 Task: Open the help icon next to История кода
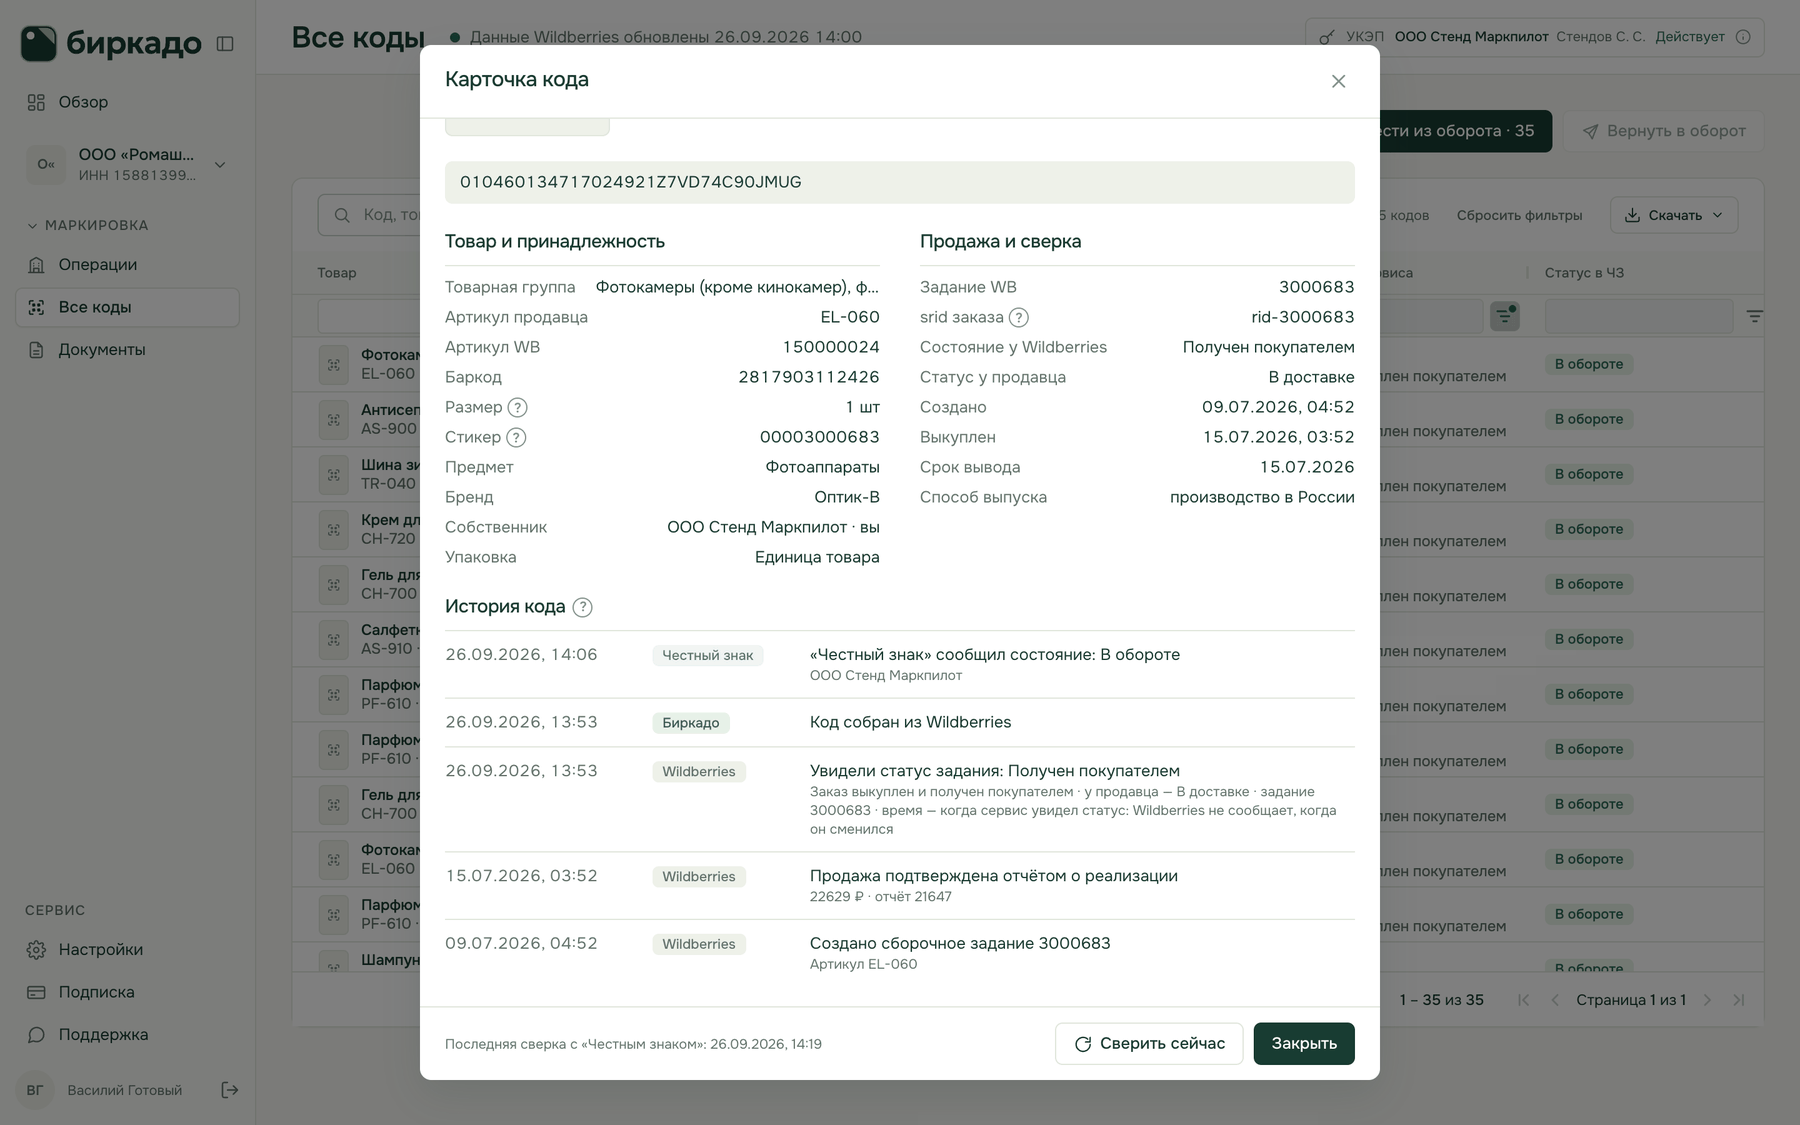click(582, 607)
